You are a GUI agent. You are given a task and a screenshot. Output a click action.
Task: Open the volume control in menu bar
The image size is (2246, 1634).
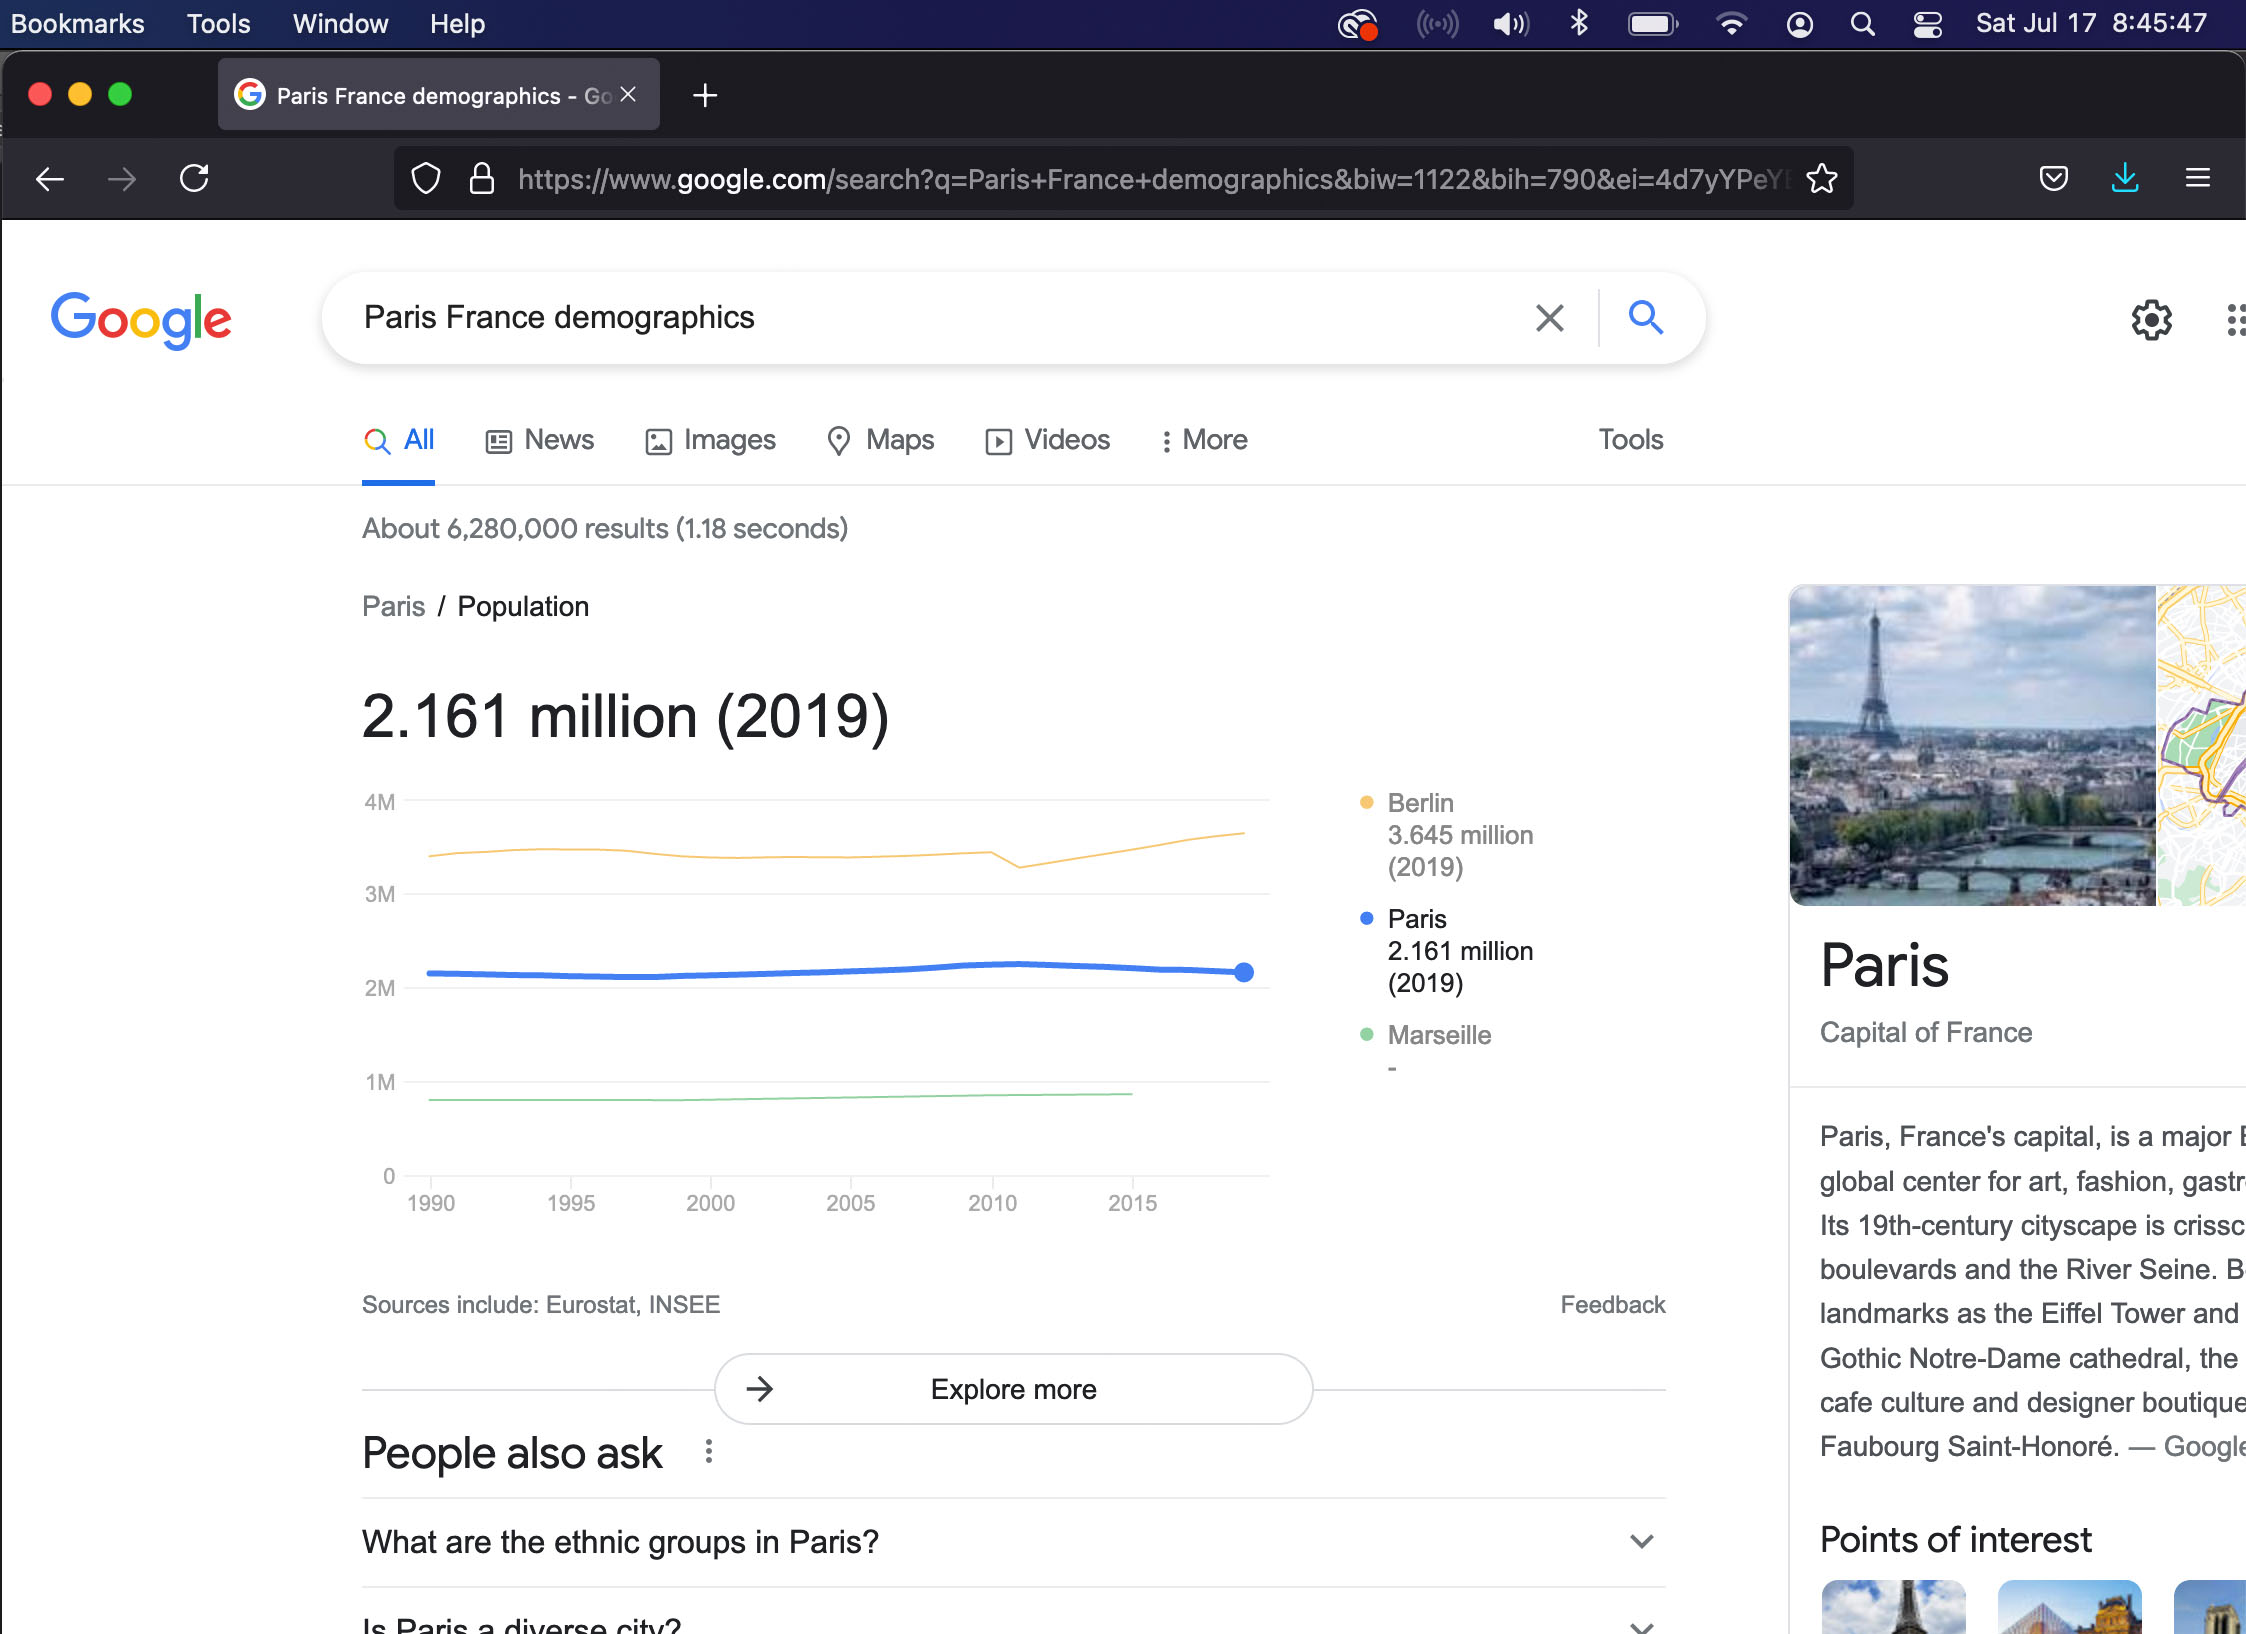pos(1511,24)
